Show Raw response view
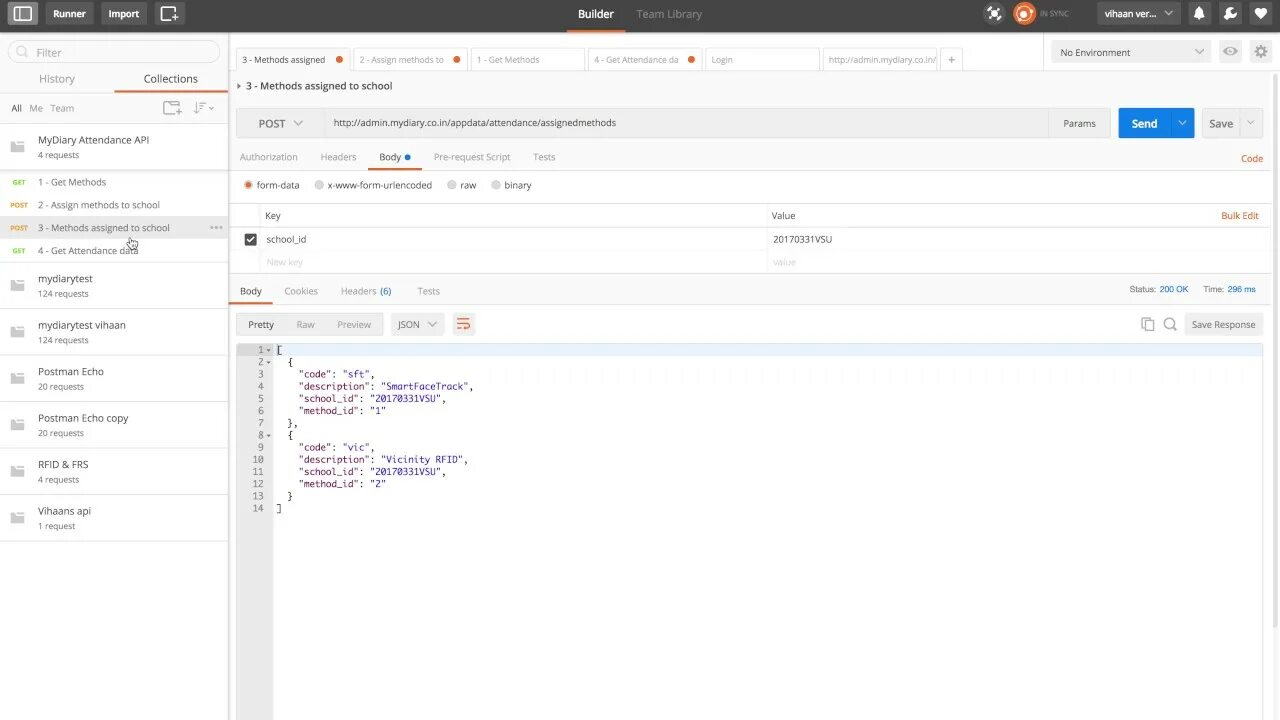 coord(305,324)
